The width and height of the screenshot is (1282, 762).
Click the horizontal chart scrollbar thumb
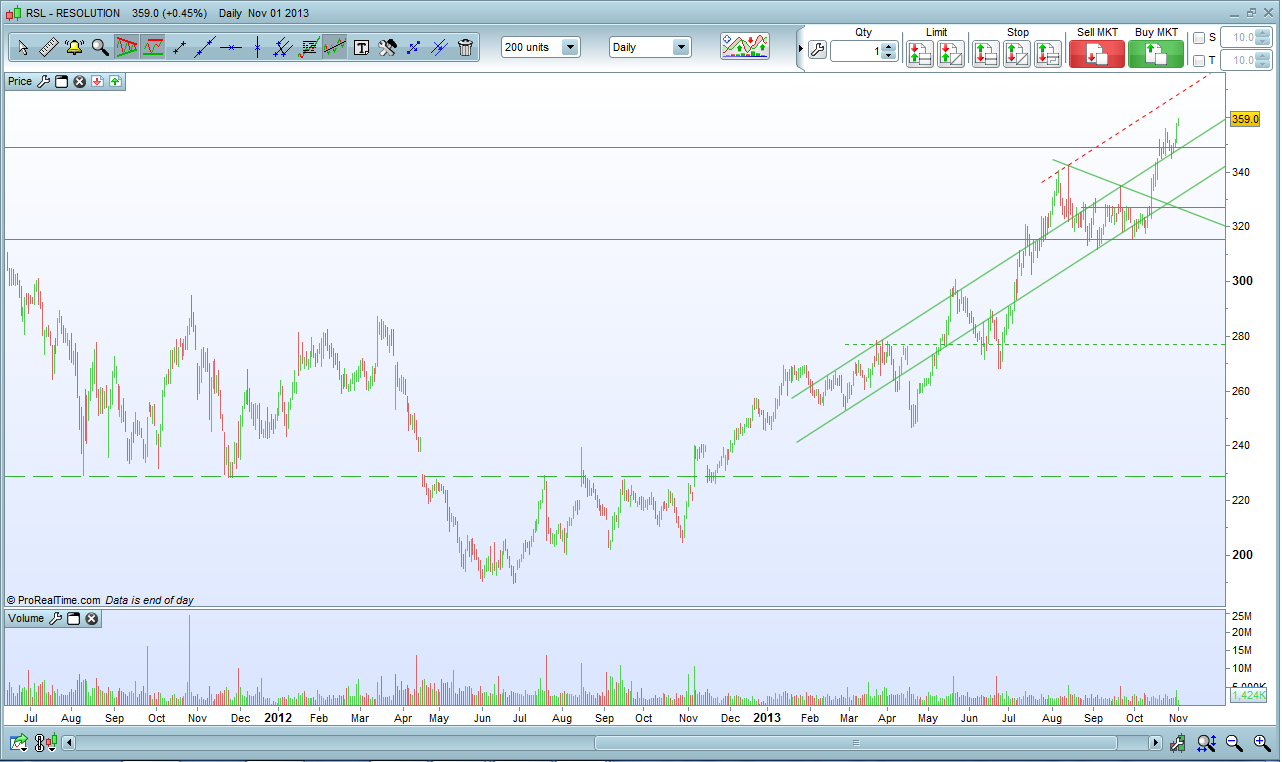click(x=855, y=743)
